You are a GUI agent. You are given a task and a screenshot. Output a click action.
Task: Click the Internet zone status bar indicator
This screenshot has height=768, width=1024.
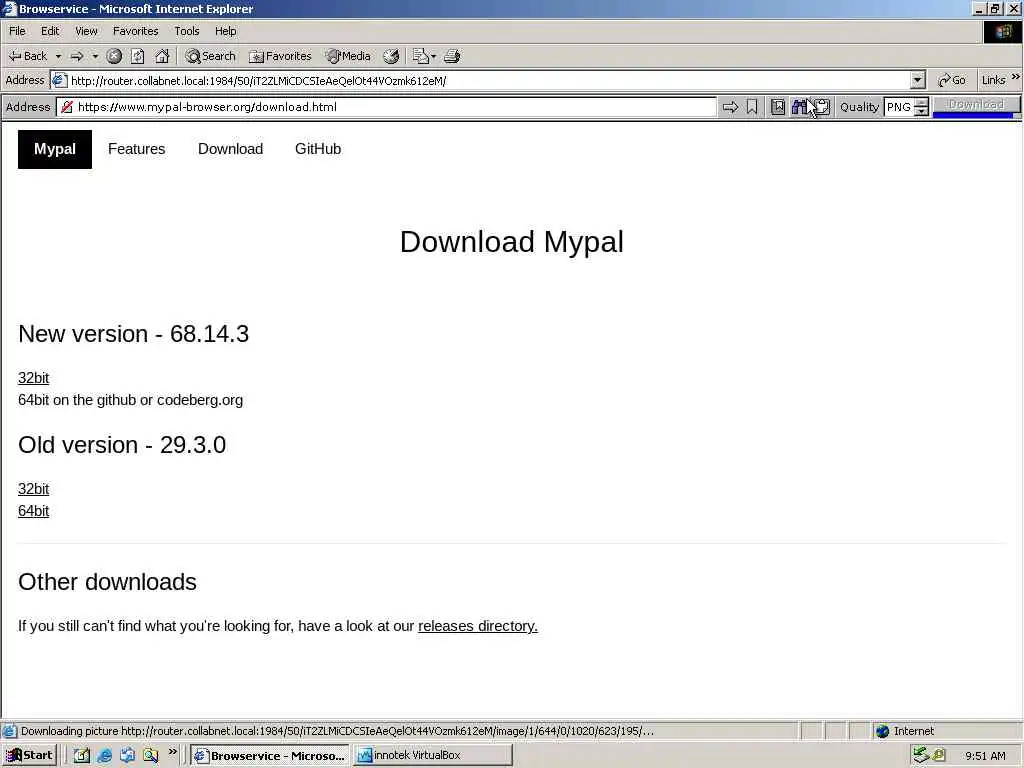[905, 731]
